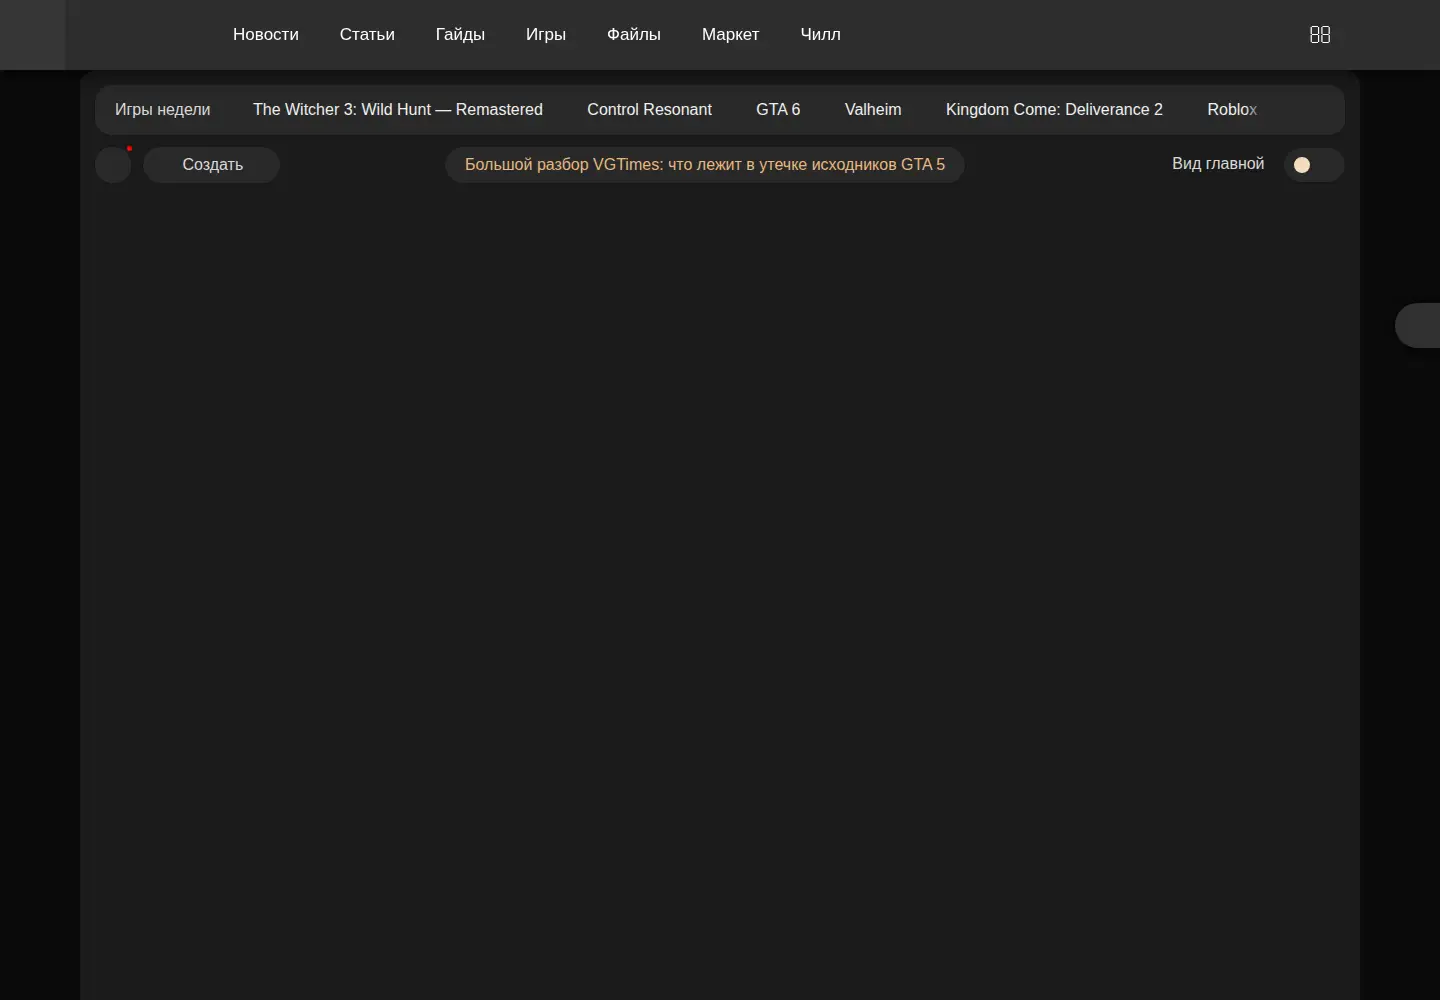The width and height of the screenshot is (1440, 1000).
Task: Select the Игры menu item
Action: [546, 35]
